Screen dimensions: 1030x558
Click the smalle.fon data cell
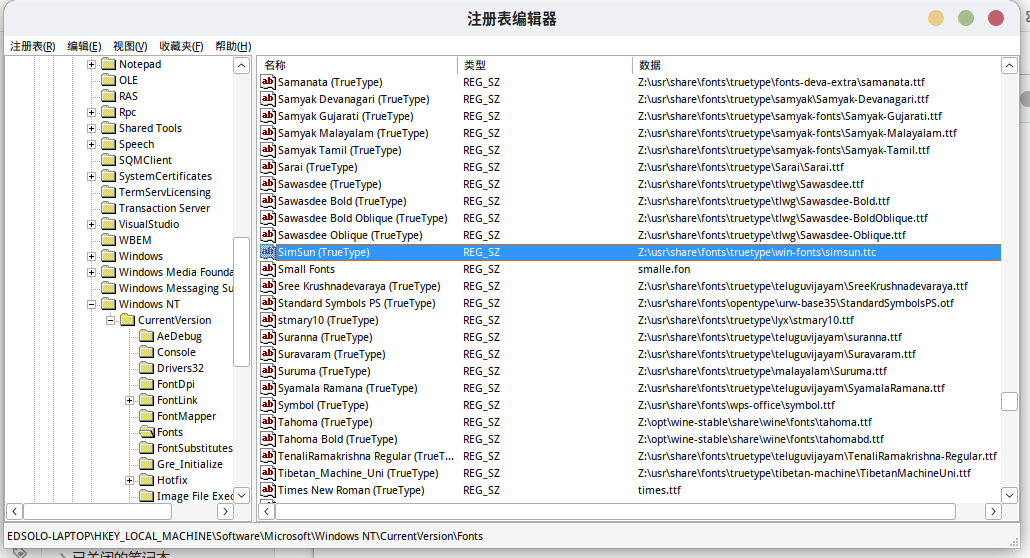pos(663,269)
